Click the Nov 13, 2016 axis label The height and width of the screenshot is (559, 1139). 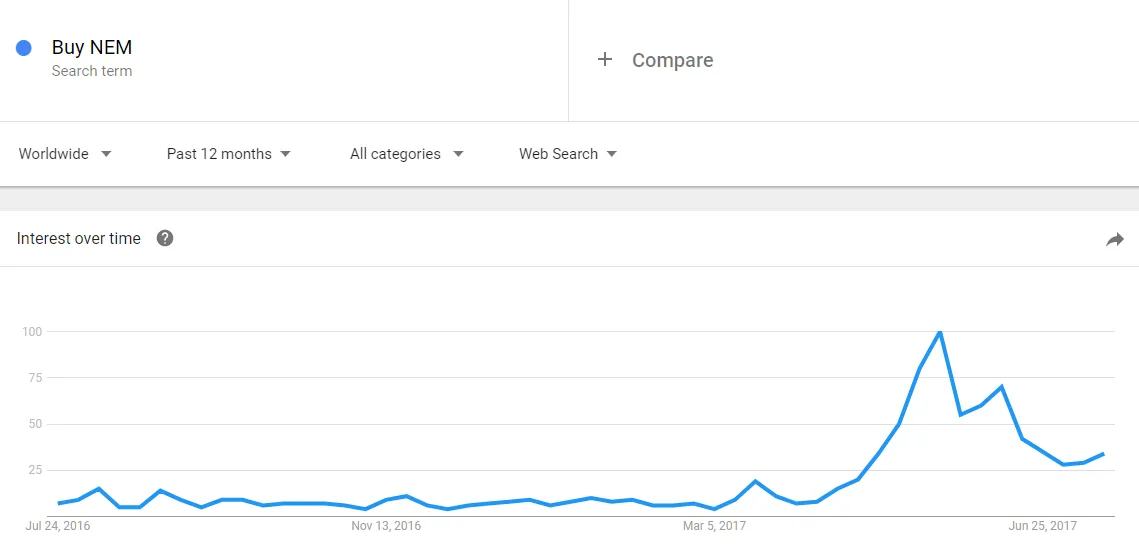pos(386,526)
